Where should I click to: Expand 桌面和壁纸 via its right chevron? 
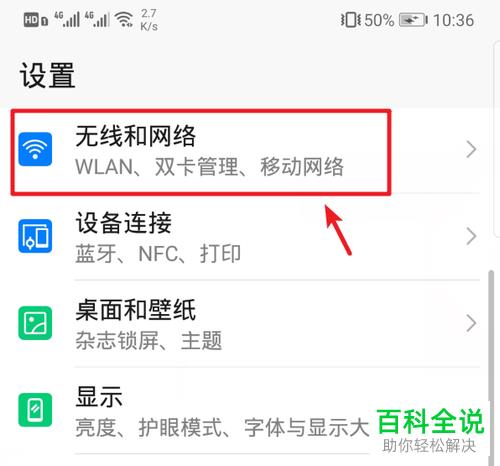[471, 323]
